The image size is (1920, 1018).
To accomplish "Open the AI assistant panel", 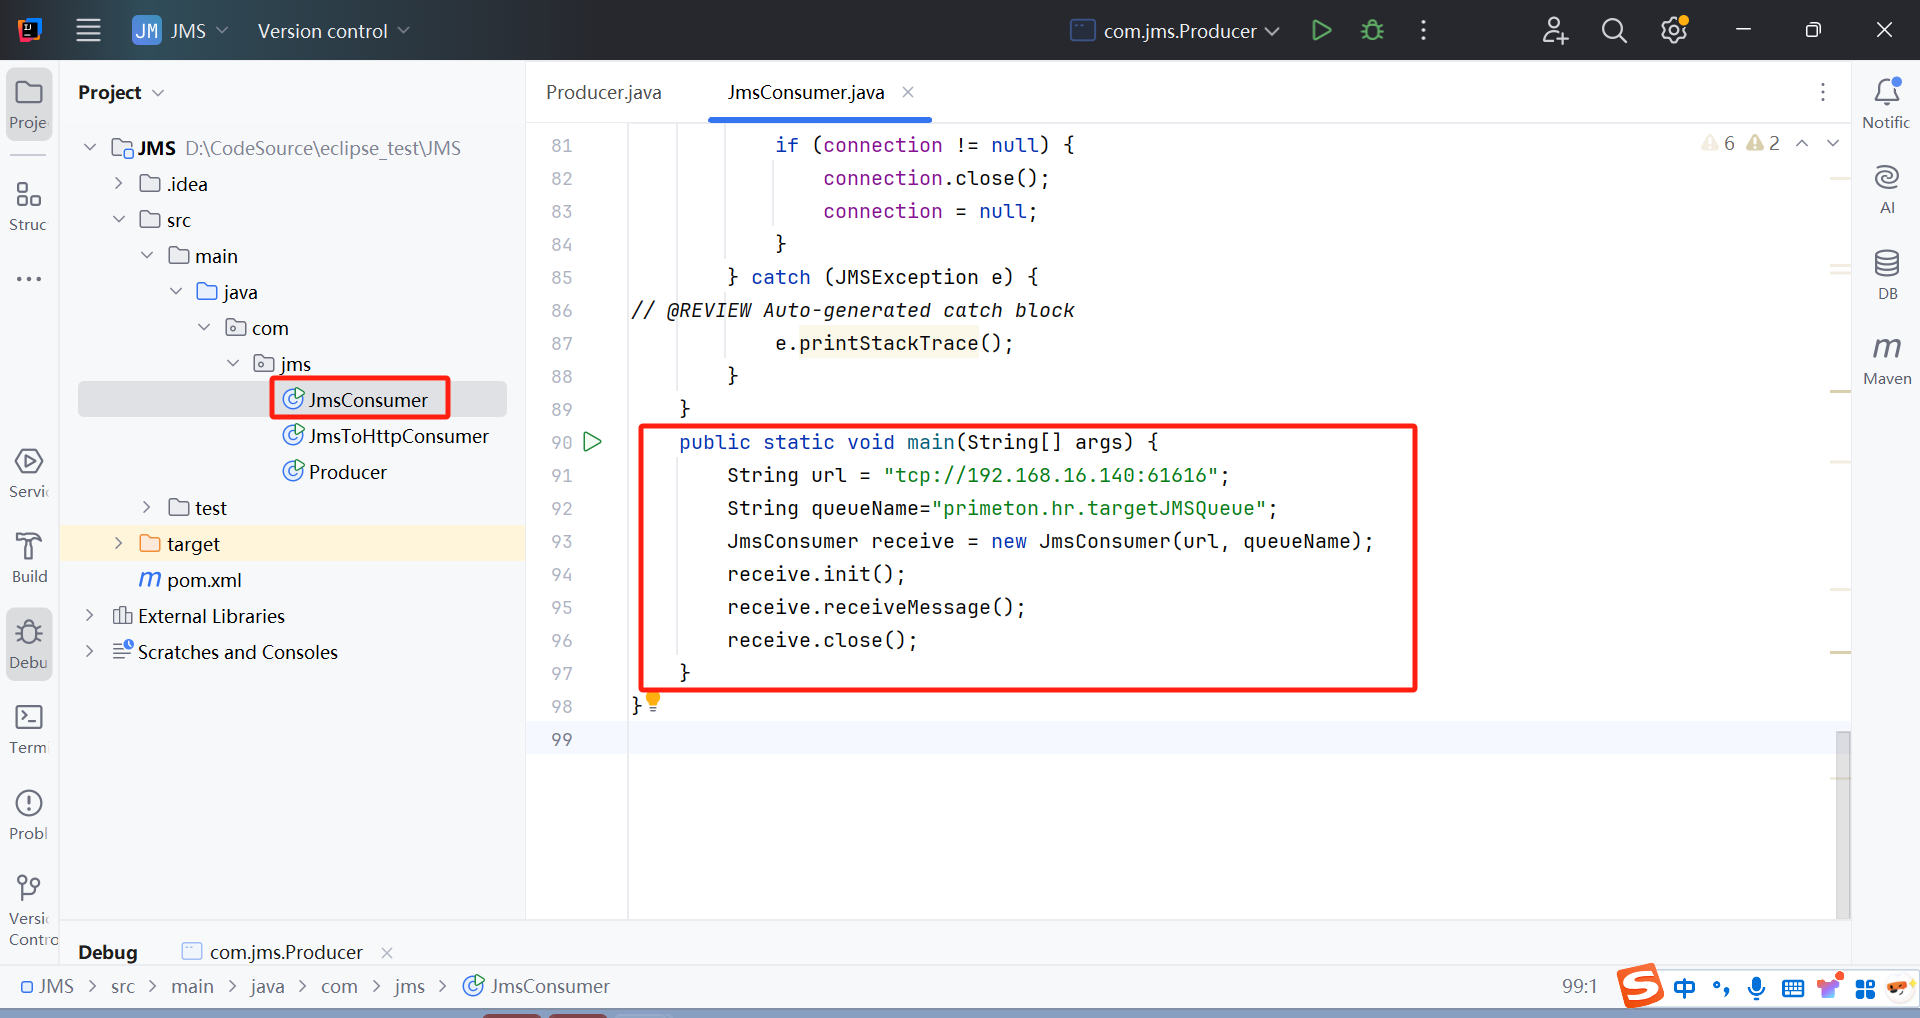I will coord(1886,188).
